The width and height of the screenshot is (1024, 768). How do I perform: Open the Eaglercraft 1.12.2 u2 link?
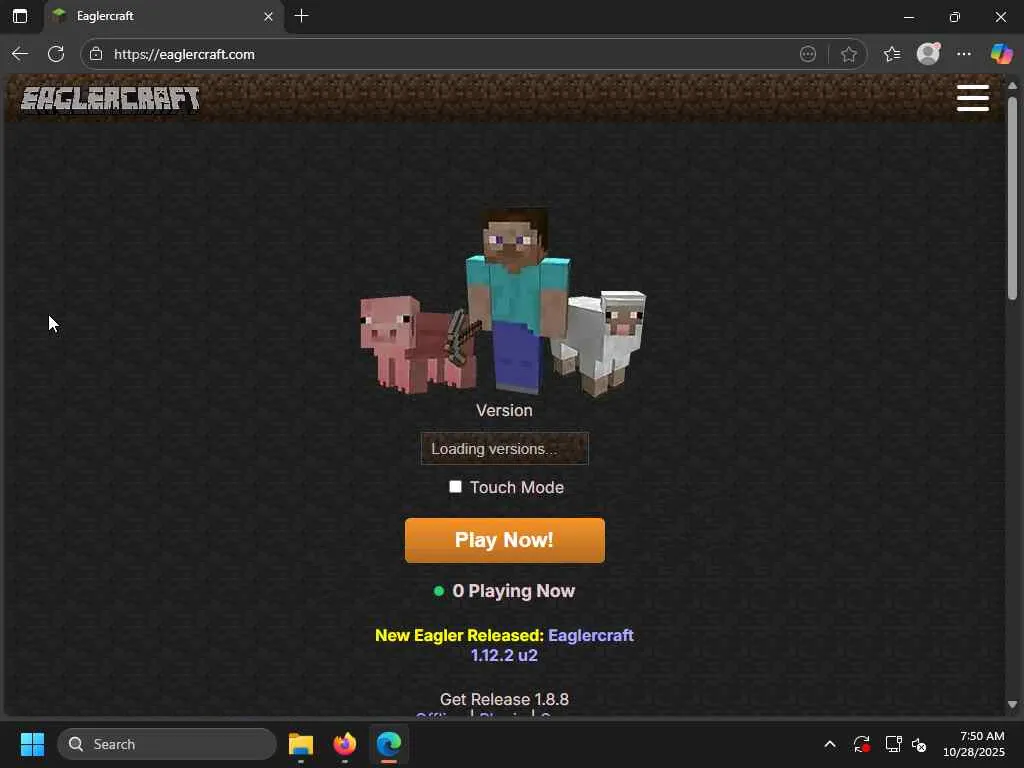click(552, 645)
